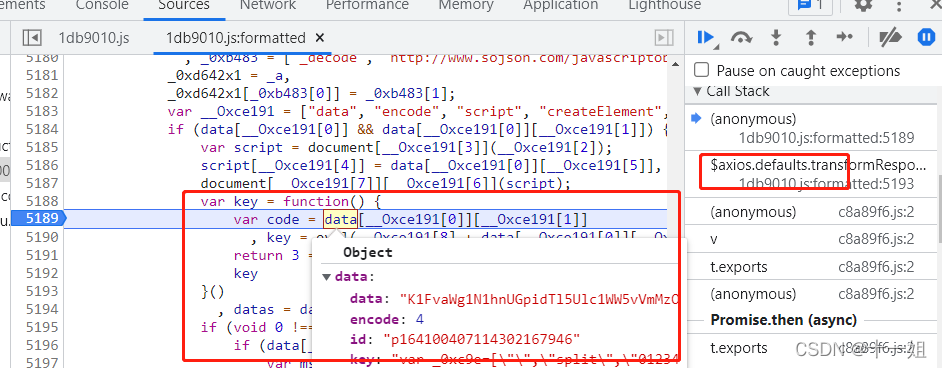942x368 pixels.
Task: Click line number 5183 in gutter
Action: click(x=42, y=111)
